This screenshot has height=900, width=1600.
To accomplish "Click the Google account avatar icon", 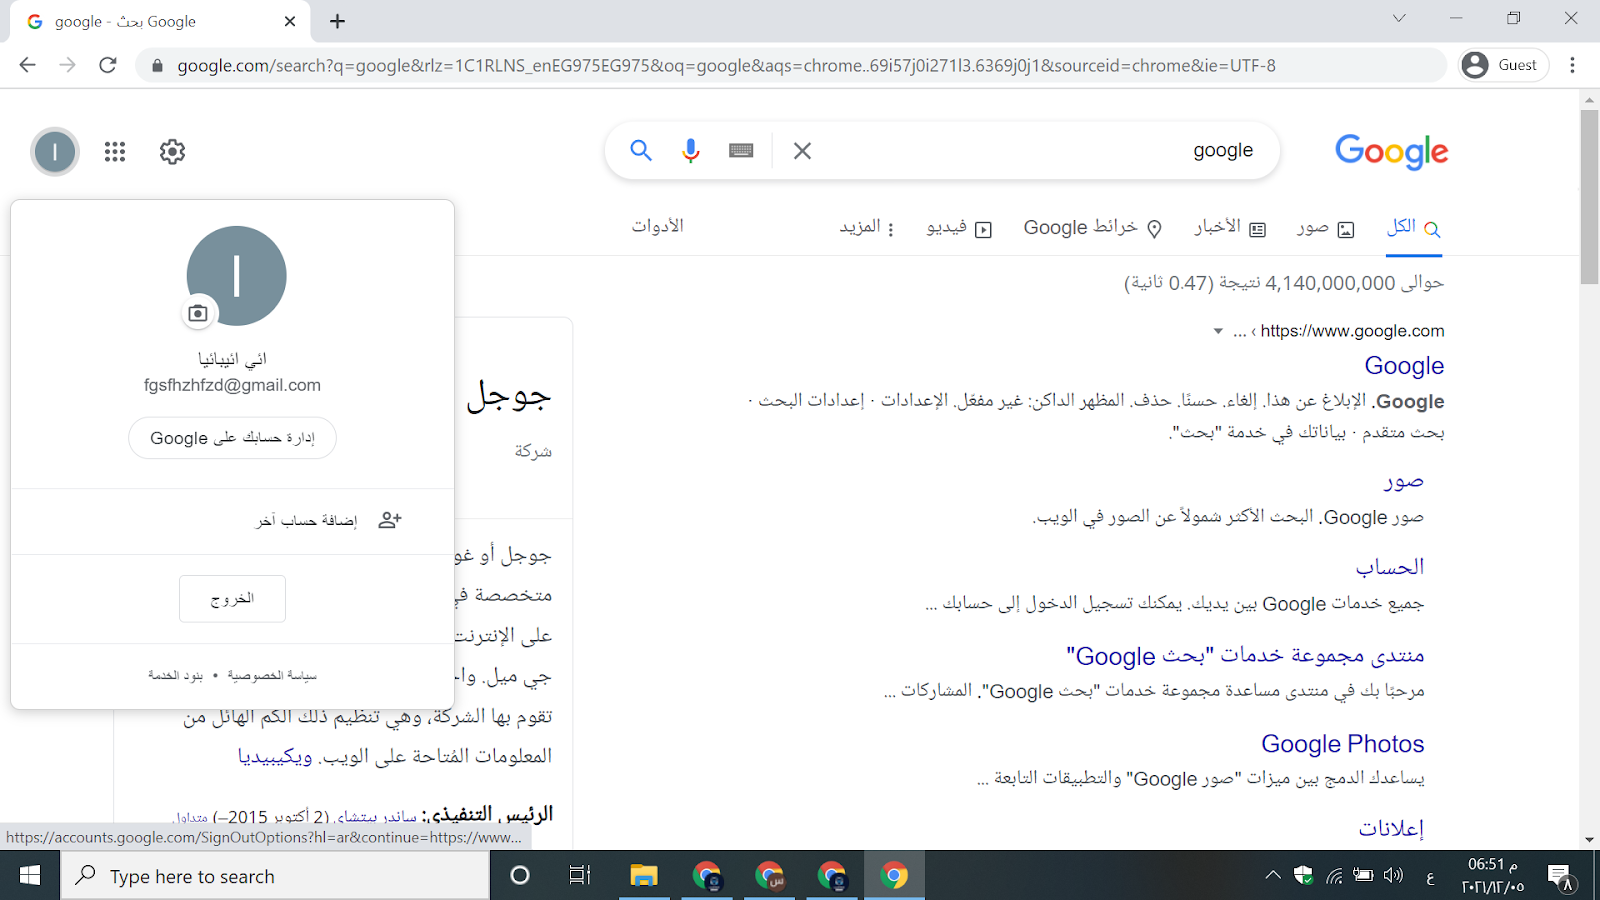I will point(55,152).
